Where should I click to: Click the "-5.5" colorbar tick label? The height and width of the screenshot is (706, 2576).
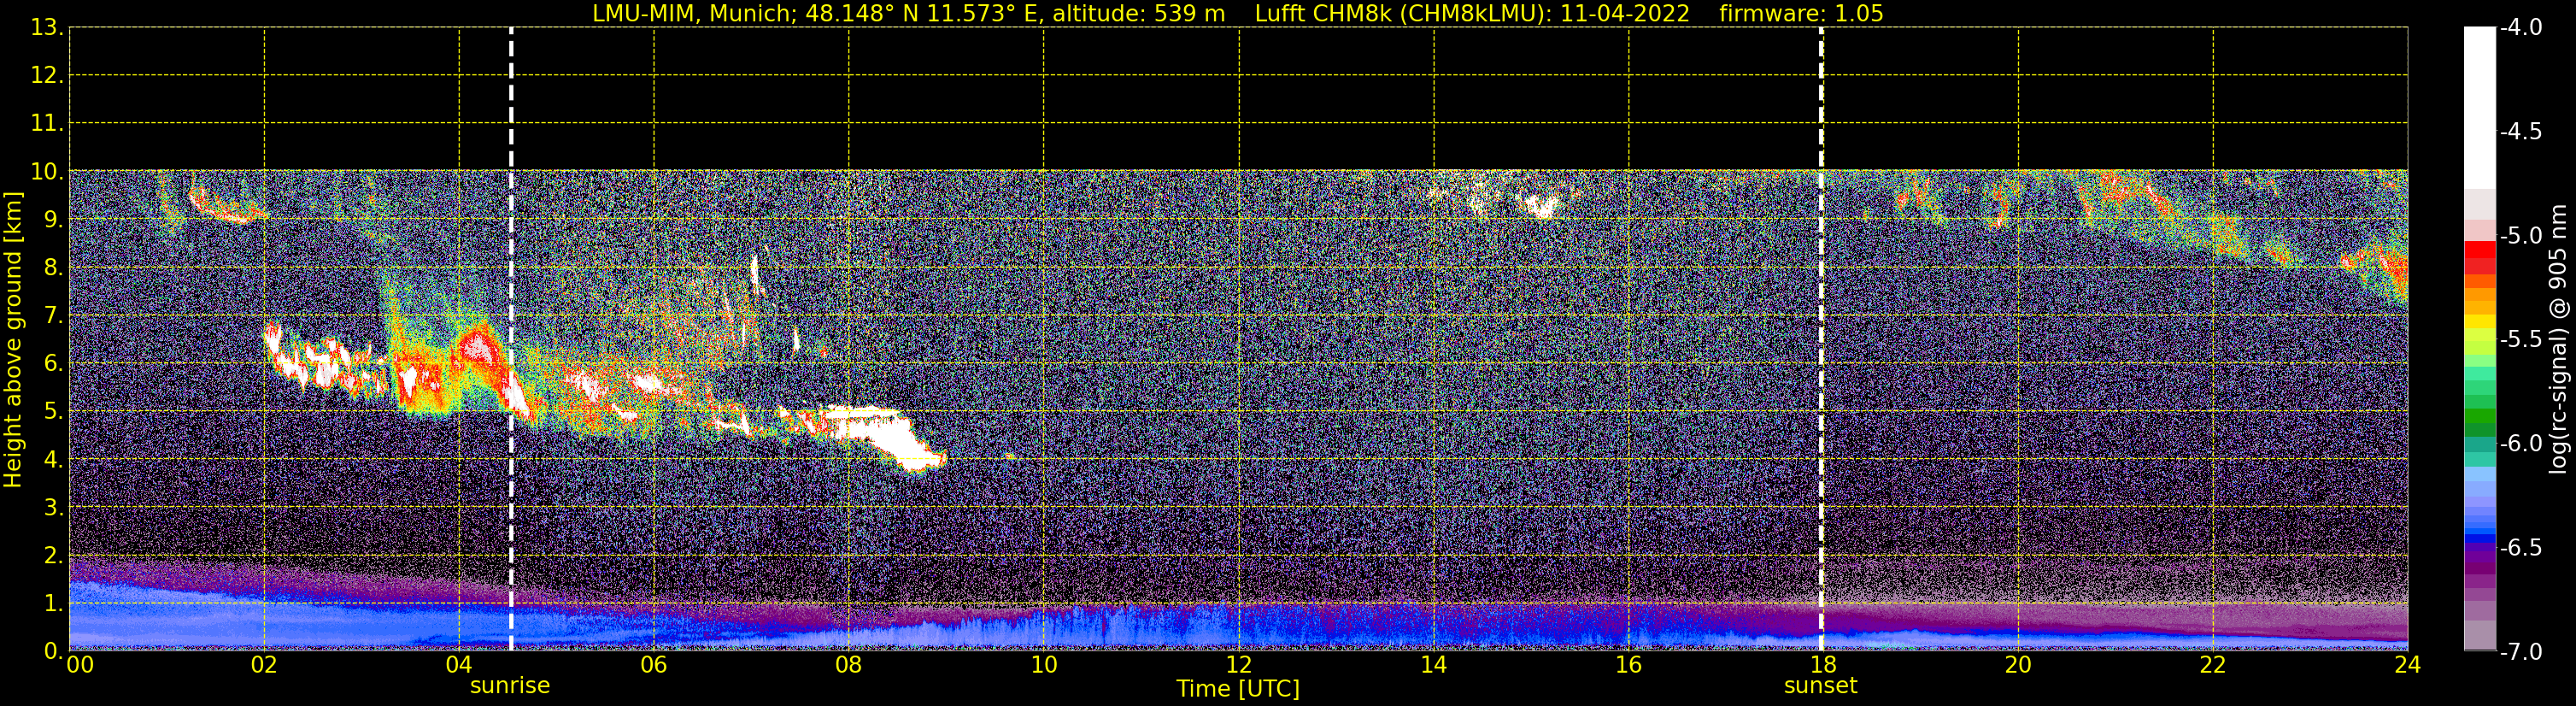2521,340
